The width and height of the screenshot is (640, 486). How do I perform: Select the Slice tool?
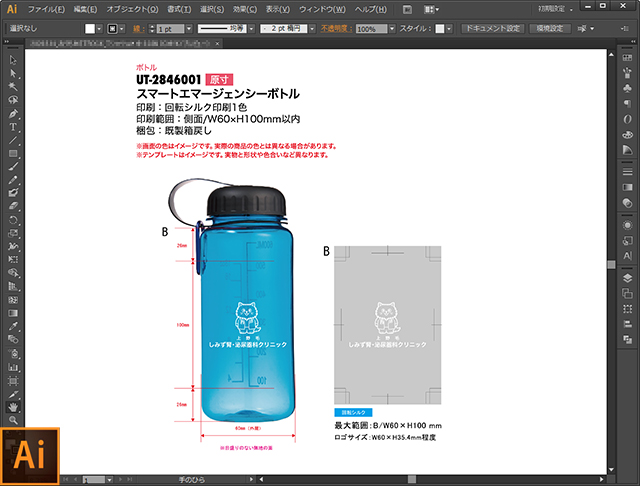pyautogui.click(x=13, y=395)
